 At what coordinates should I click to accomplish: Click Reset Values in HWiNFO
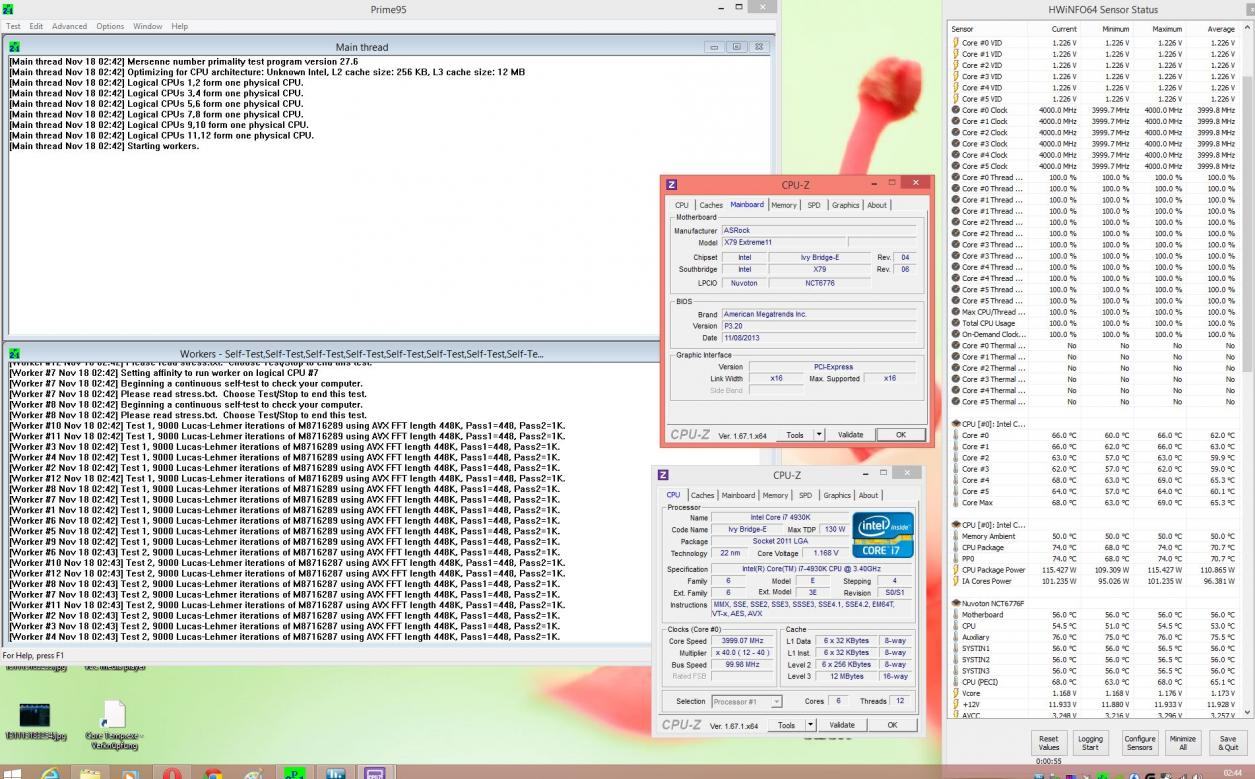click(x=1049, y=742)
